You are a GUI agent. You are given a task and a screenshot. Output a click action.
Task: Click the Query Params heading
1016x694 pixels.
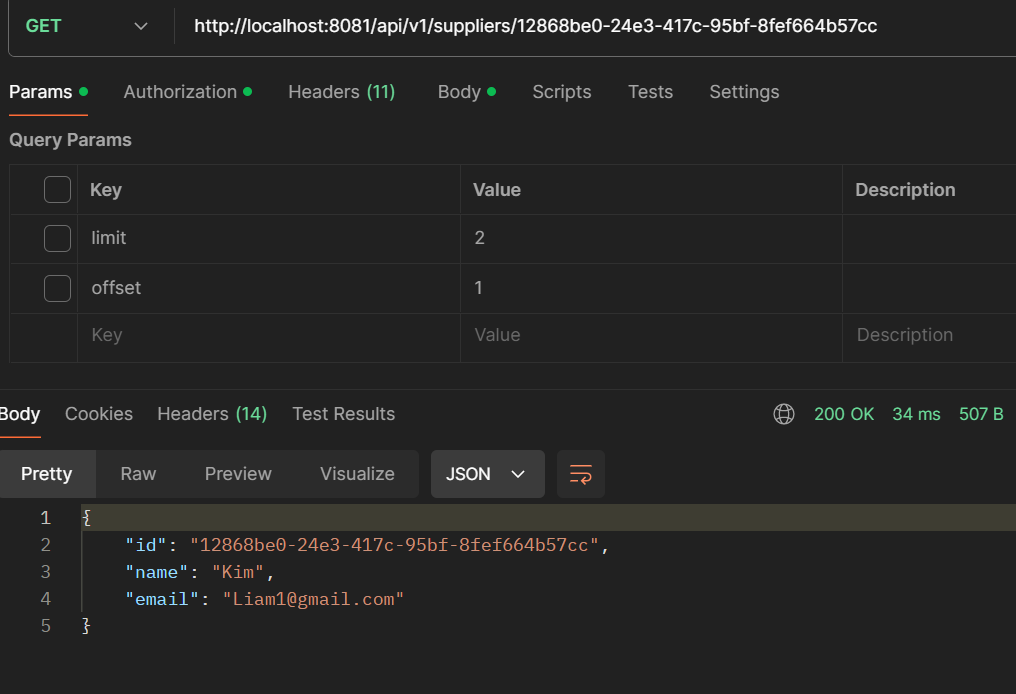pos(70,140)
